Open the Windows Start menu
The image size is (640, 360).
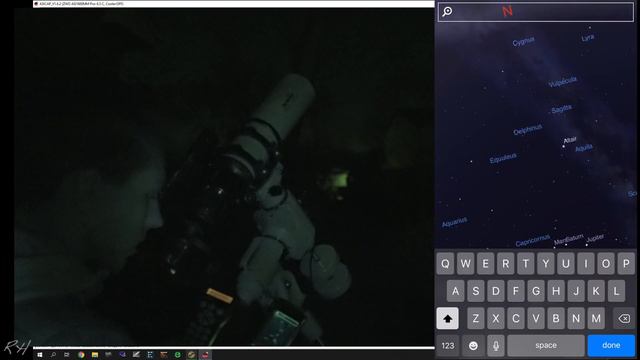(x=40, y=355)
